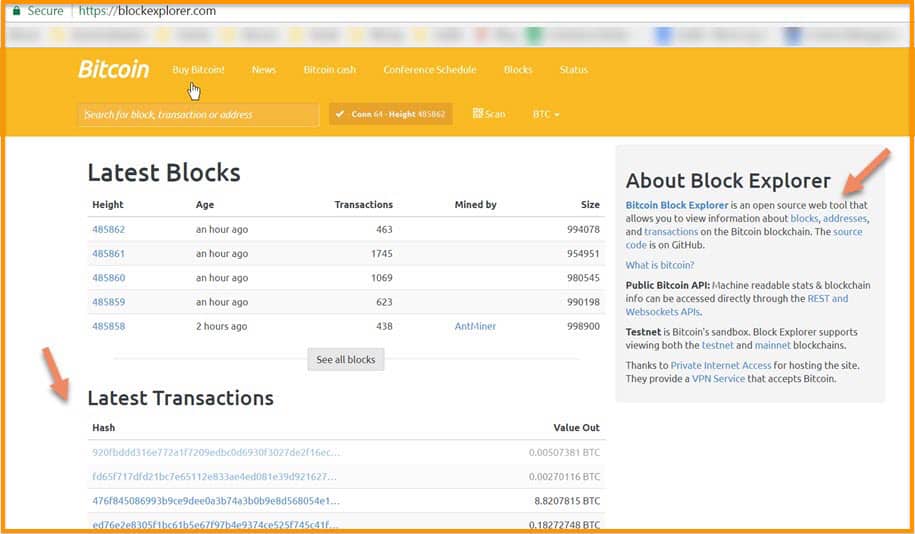Screen dimensions: 915x534
Task: Click the See all blocks button
Action: pyautogui.click(x=345, y=360)
